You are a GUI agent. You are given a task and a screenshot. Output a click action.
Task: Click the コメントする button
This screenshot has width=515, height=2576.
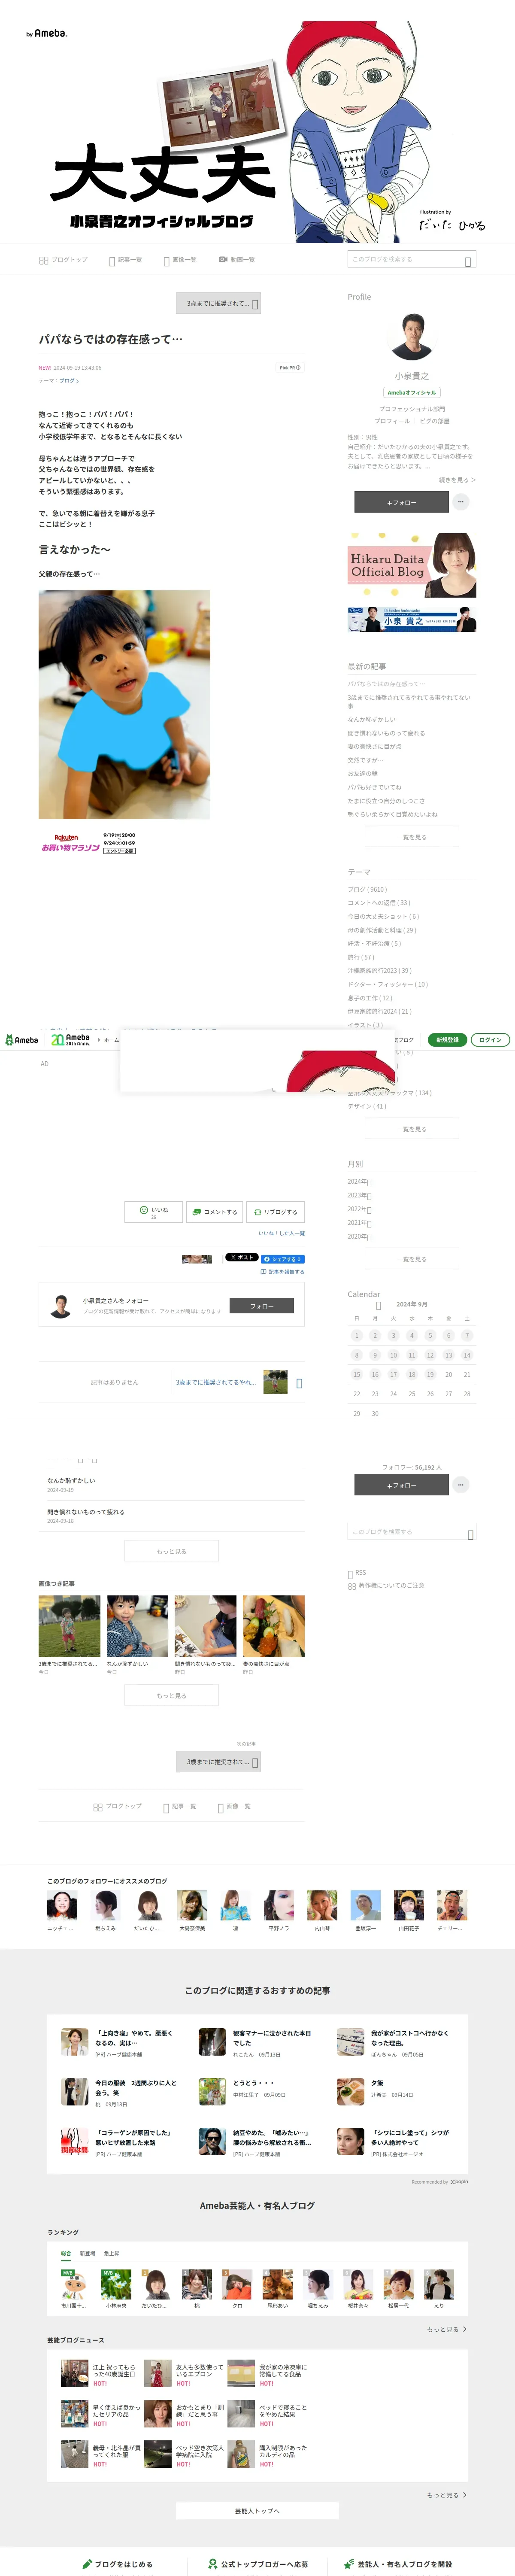tap(215, 1212)
